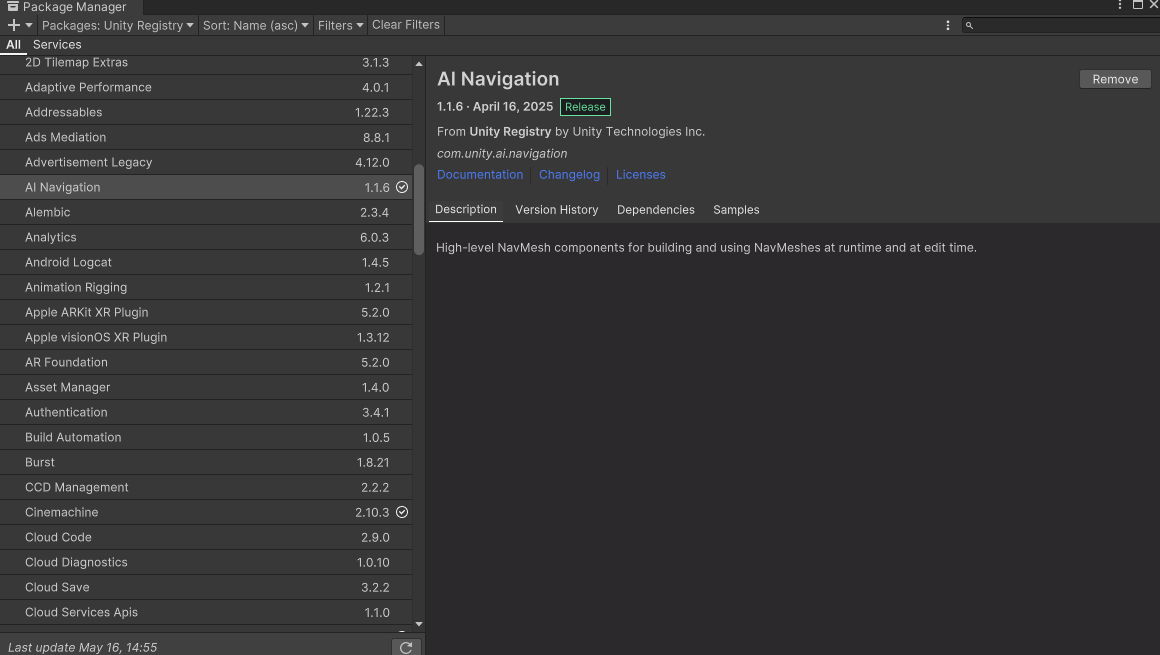Screen dimensions: 1160x655
Task: Click installed checkmark icon on AI Navigation
Action: click(402, 187)
